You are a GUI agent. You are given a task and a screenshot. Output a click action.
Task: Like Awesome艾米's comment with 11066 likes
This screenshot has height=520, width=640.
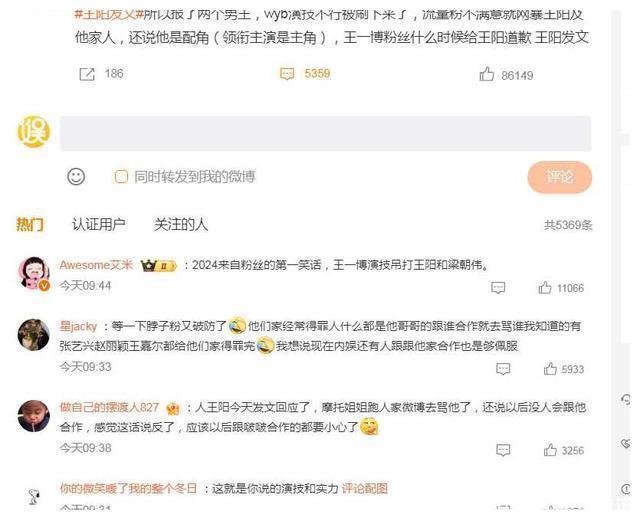click(x=545, y=288)
